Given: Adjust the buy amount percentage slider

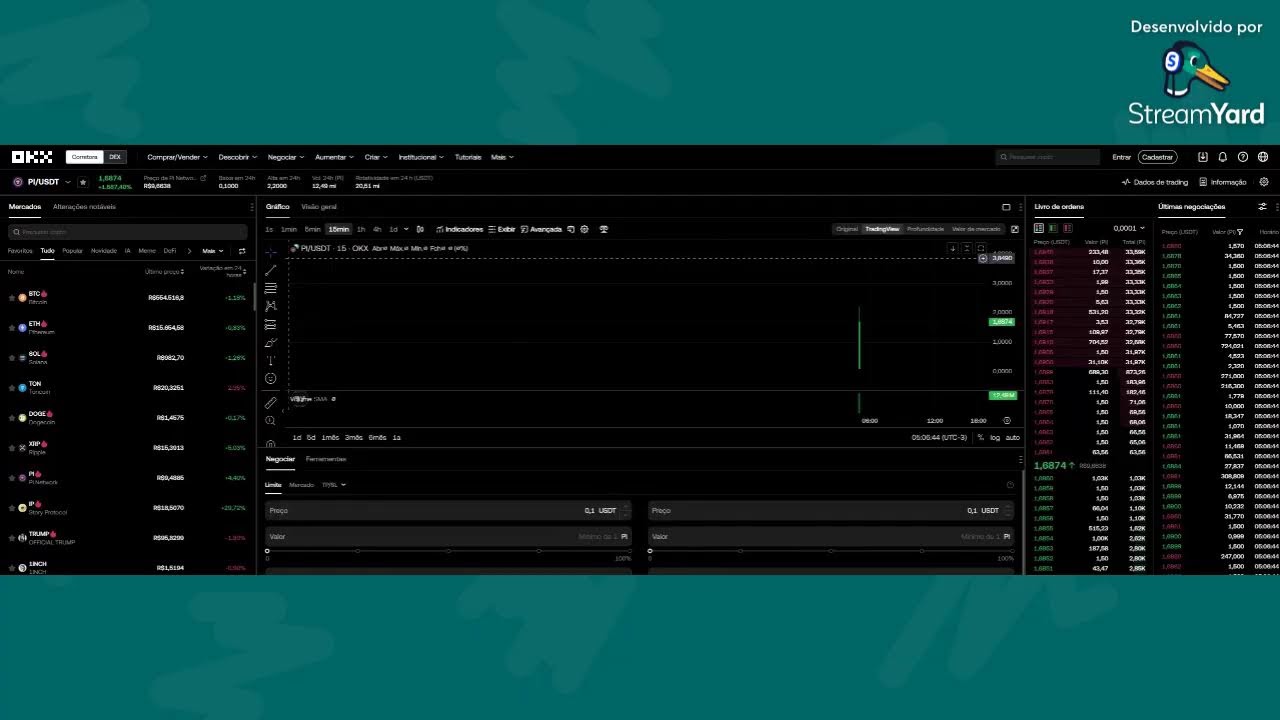Looking at the screenshot, I should (448, 551).
